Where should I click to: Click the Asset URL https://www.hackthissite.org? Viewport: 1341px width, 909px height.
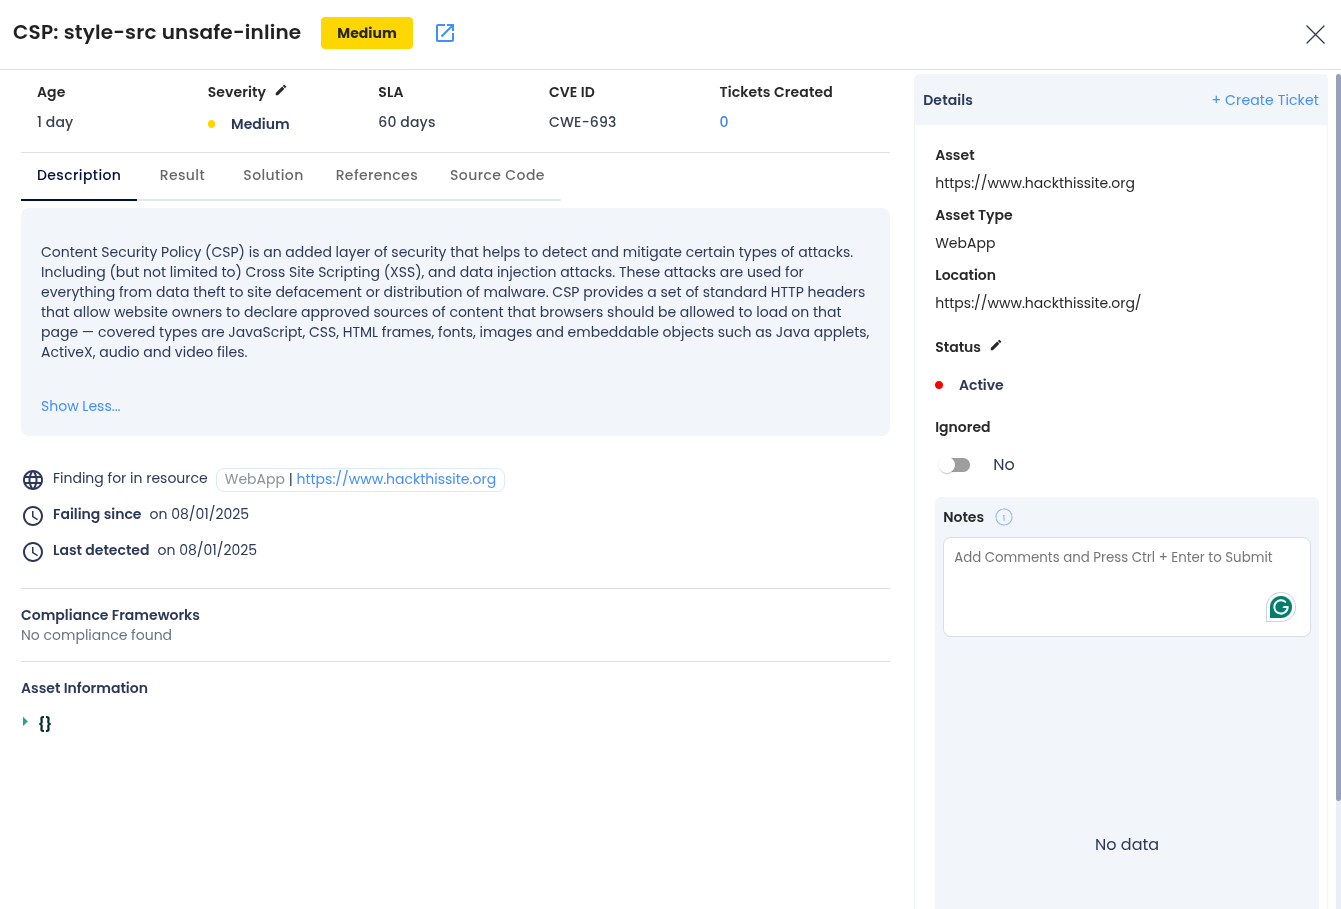pyautogui.click(x=1035, y=183)
